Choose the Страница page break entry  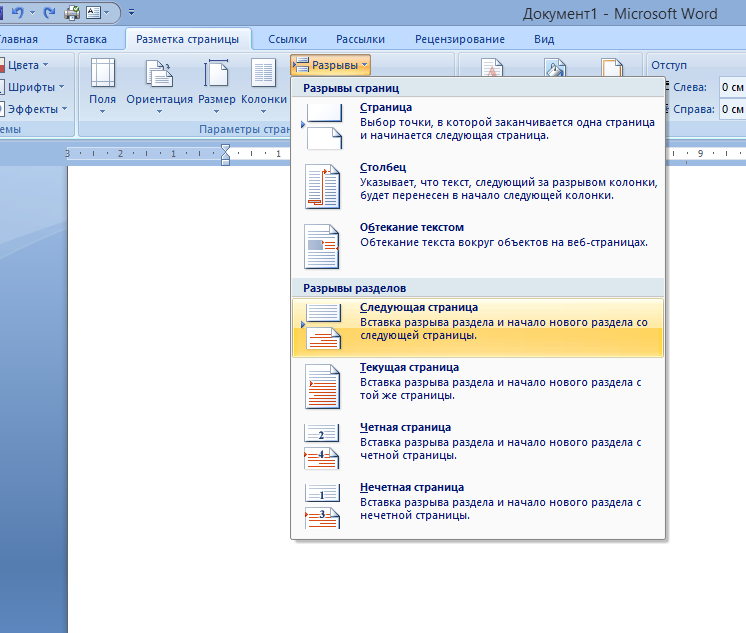tap(478, 126)
